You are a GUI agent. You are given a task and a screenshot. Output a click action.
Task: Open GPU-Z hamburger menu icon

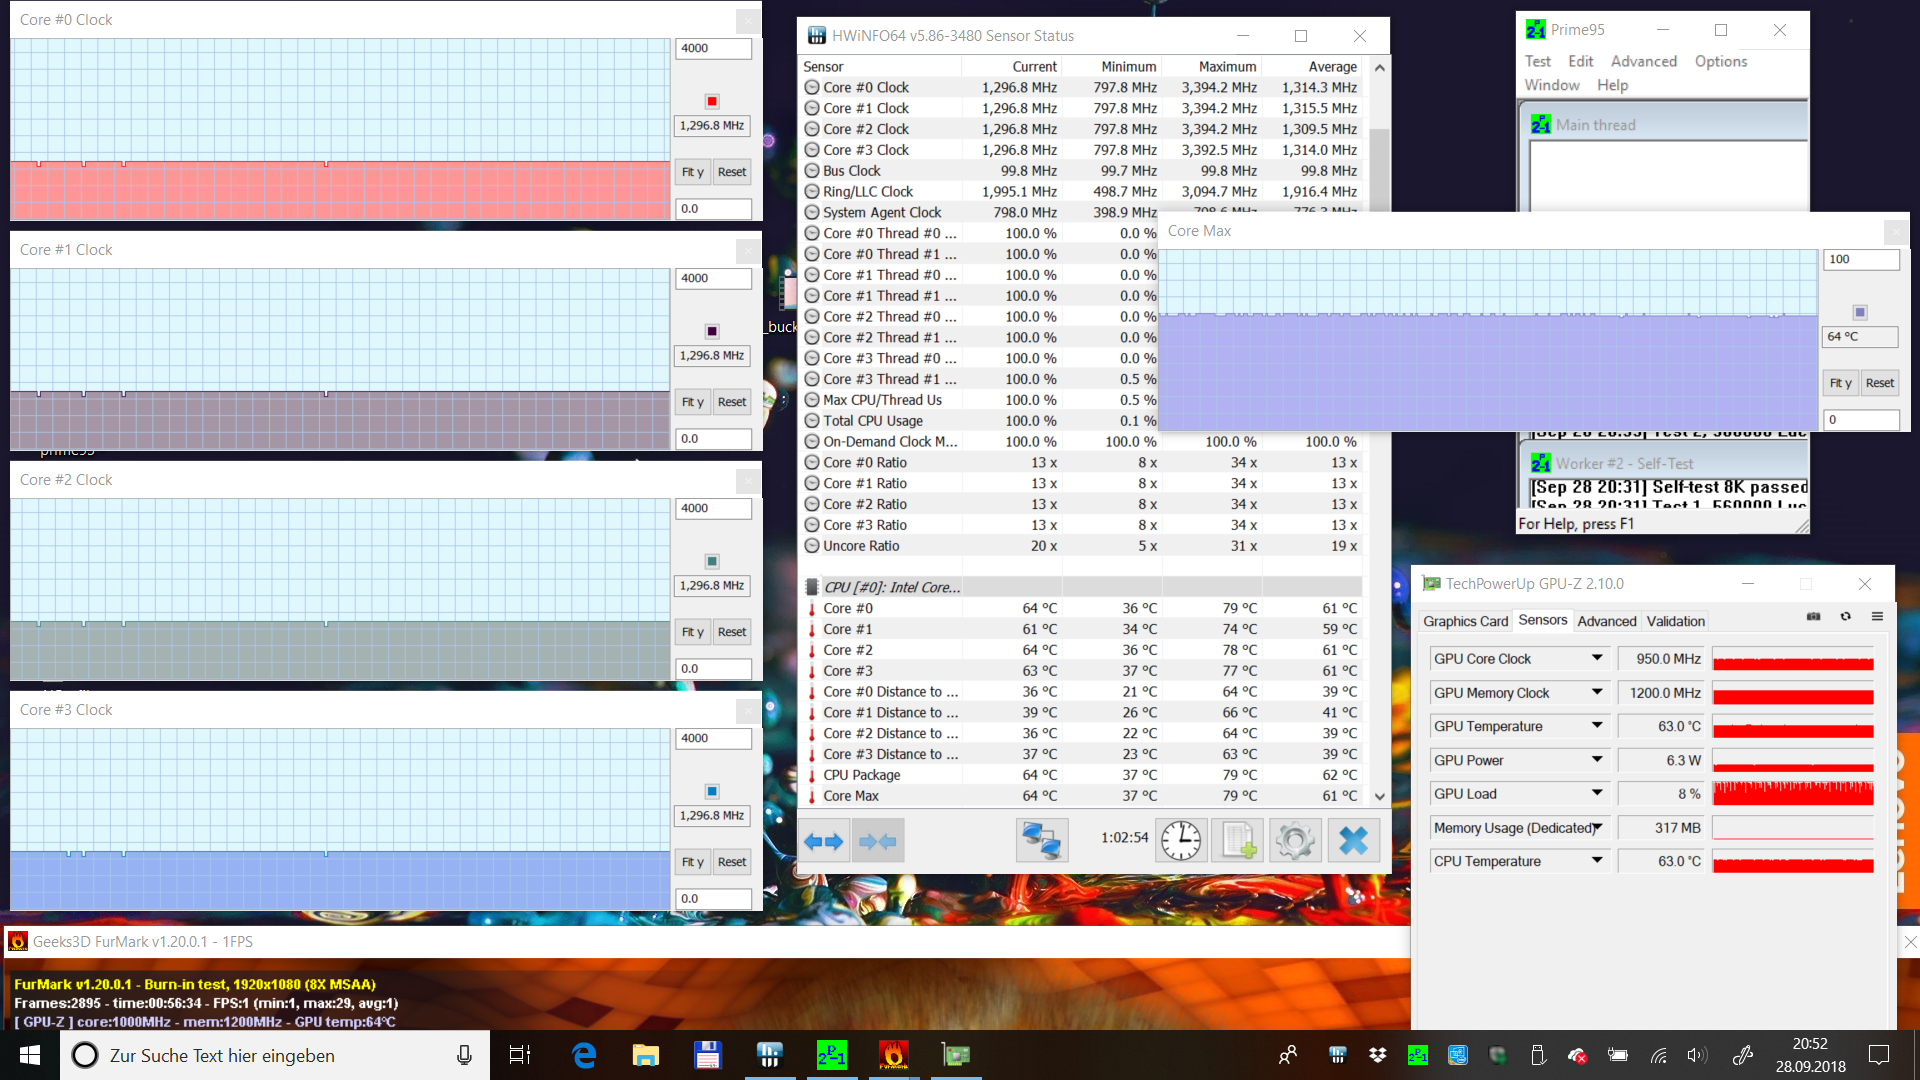coord(1877,617)
